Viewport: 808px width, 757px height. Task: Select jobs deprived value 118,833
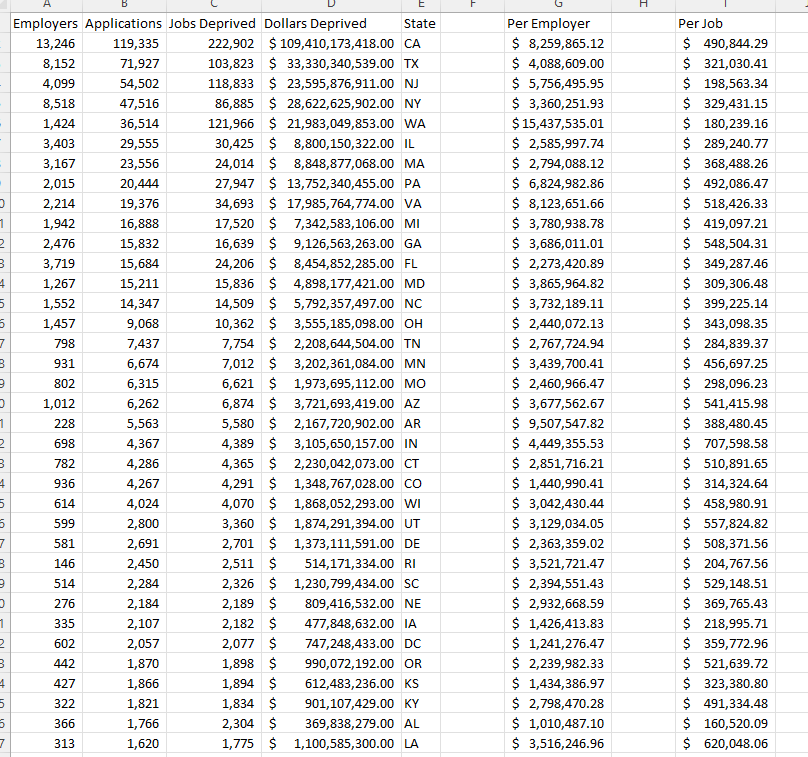[x=214, y=83]
